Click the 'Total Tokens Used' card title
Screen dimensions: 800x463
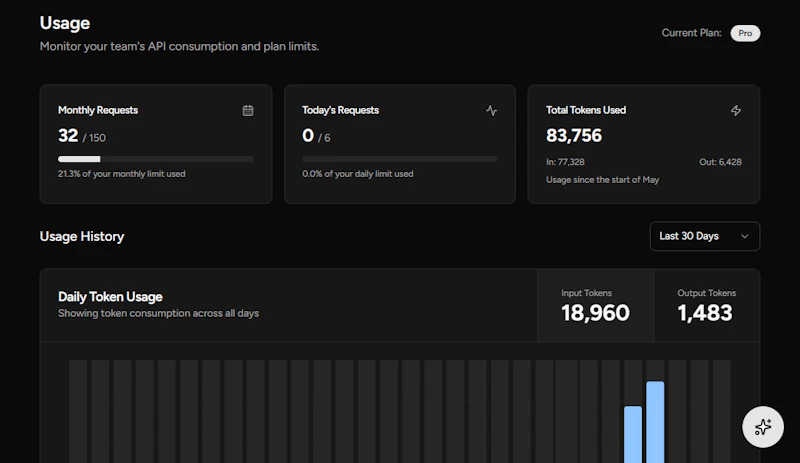coord(586,110)
